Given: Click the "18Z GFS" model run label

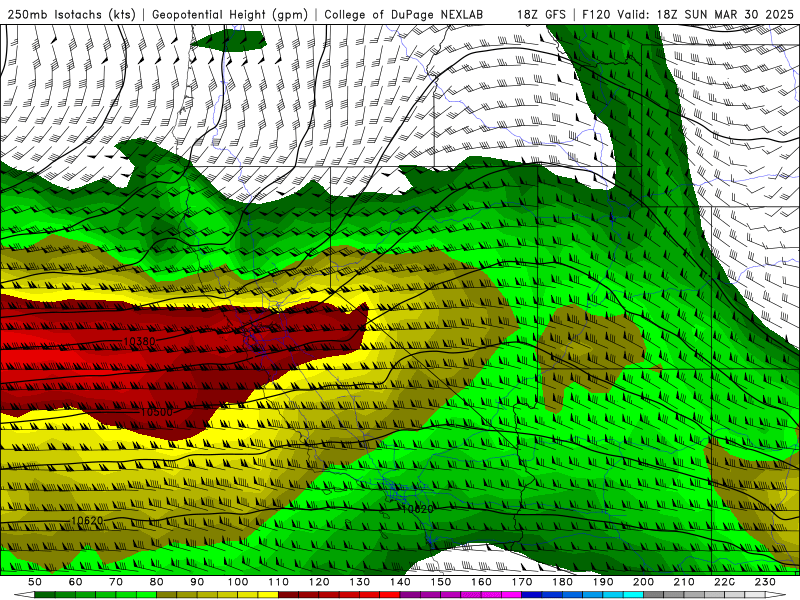Looking at the screenshot, I should click(541, 15).
